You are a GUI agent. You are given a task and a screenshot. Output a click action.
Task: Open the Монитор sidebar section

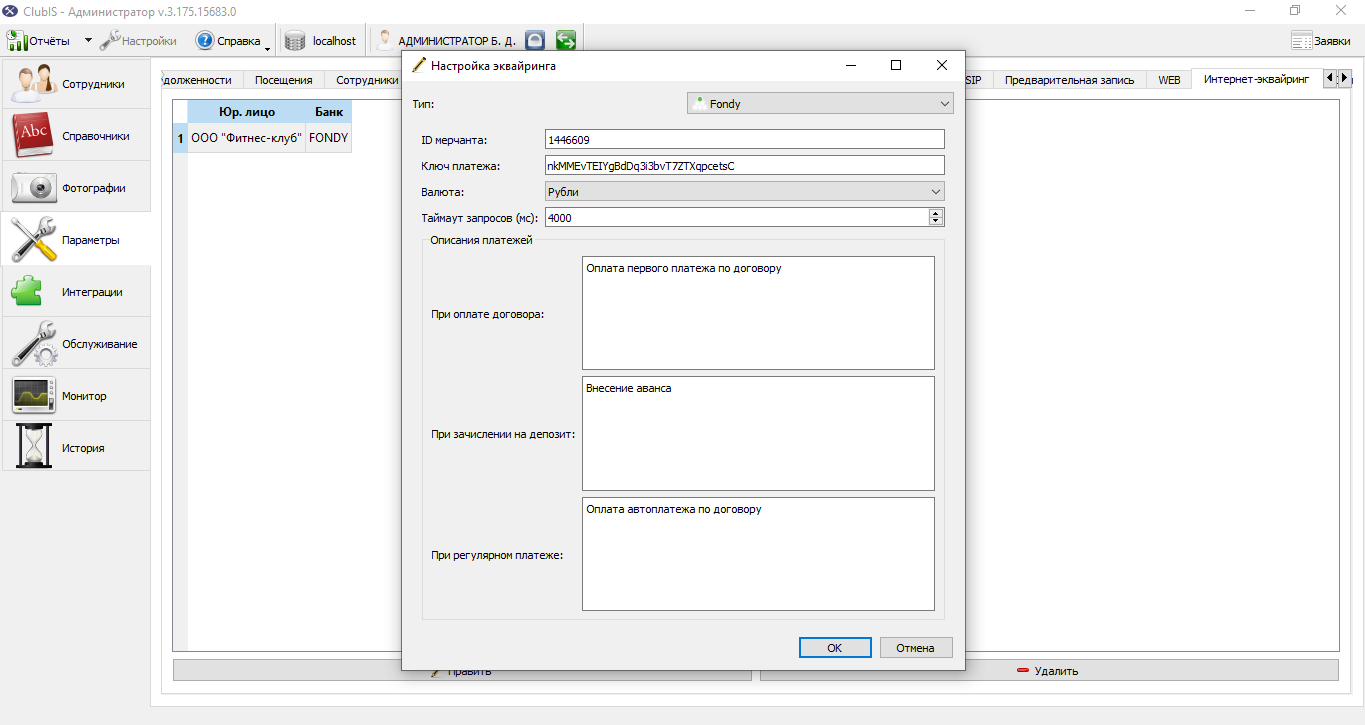[76, 396]
